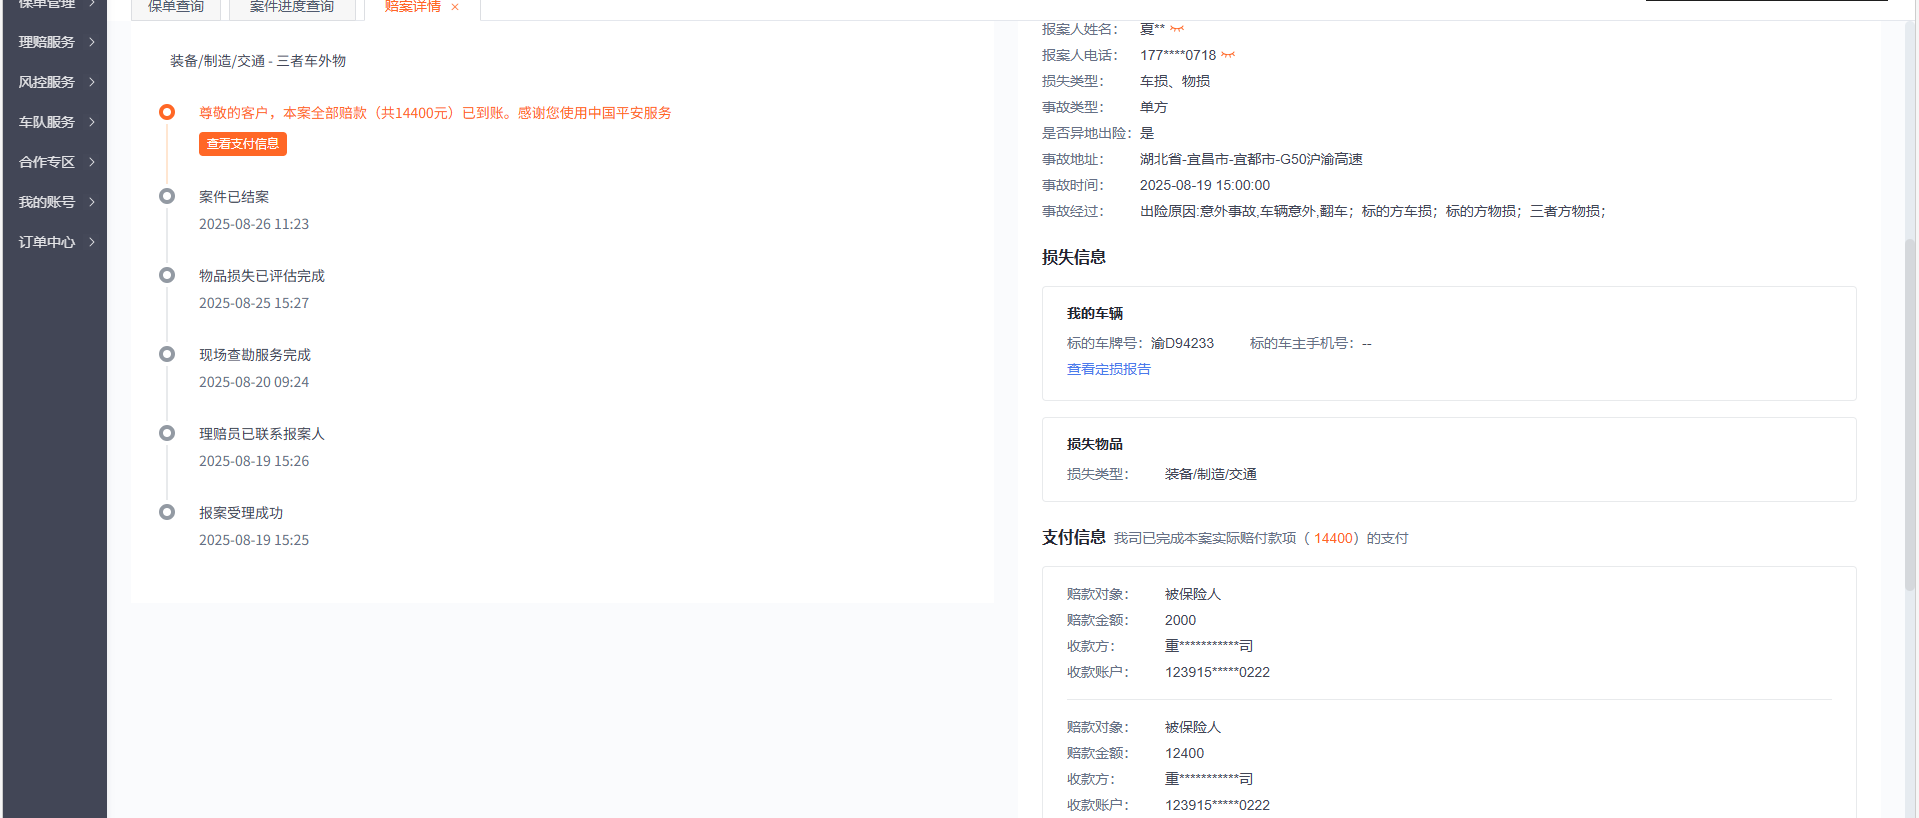Expand 我的账号 in the sidebar
1919x818 pixels.
(x=56, y=202)
